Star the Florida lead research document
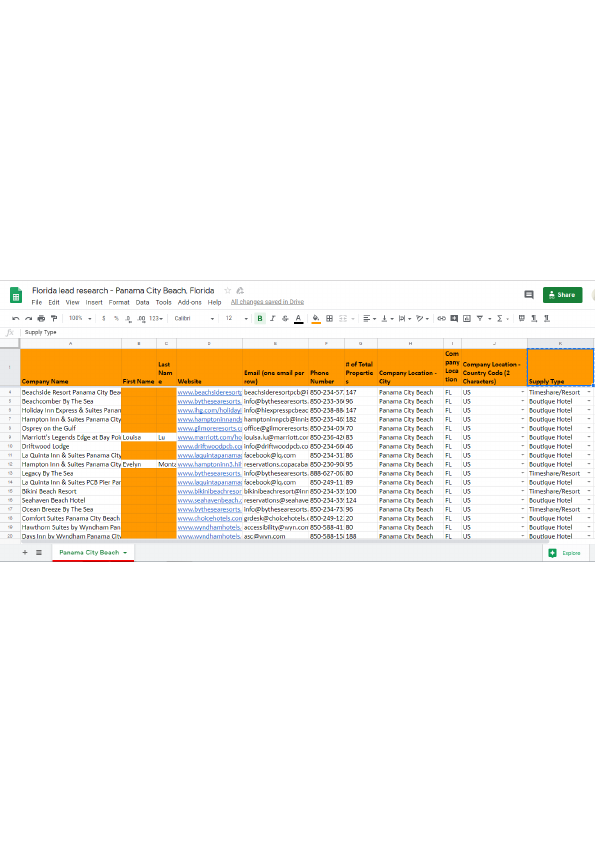Screen dimensions: 595x842 [x=228, y=291]
